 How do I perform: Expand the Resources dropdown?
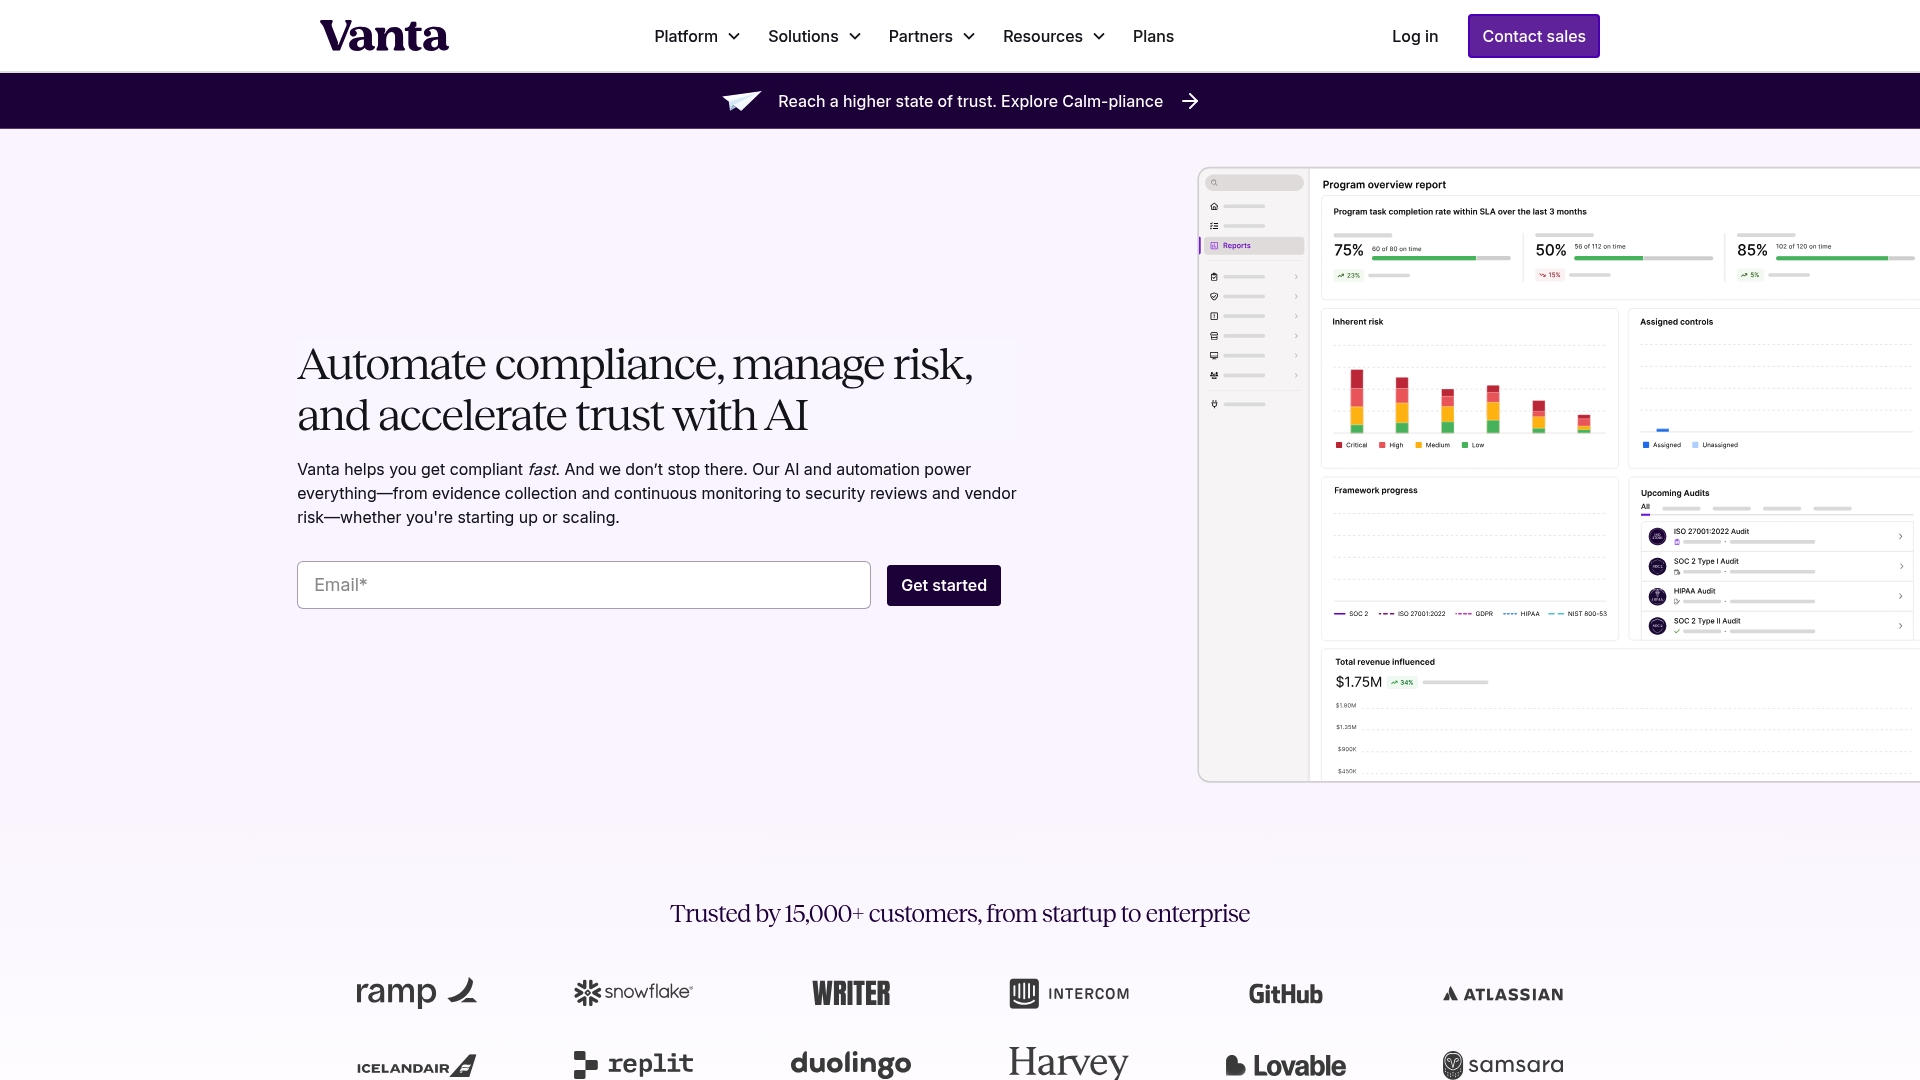(x=1053, y=36)
